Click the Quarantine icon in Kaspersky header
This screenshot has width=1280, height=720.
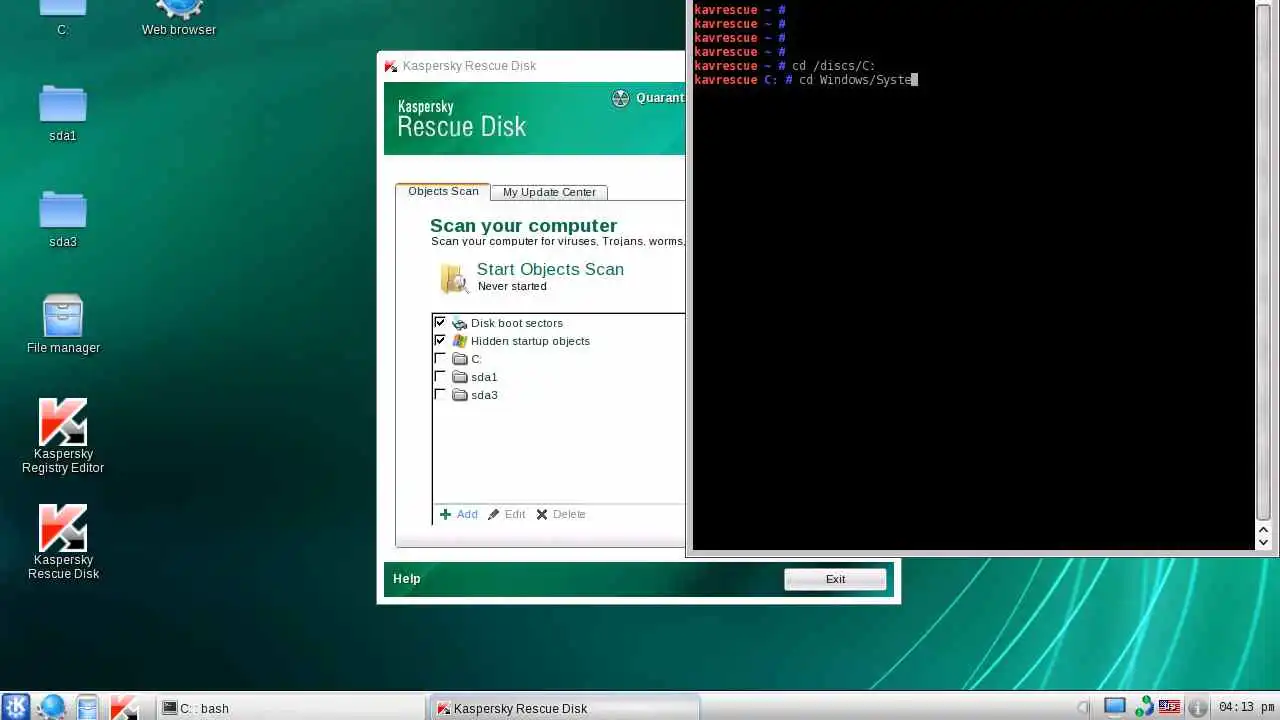coord(620,98)
